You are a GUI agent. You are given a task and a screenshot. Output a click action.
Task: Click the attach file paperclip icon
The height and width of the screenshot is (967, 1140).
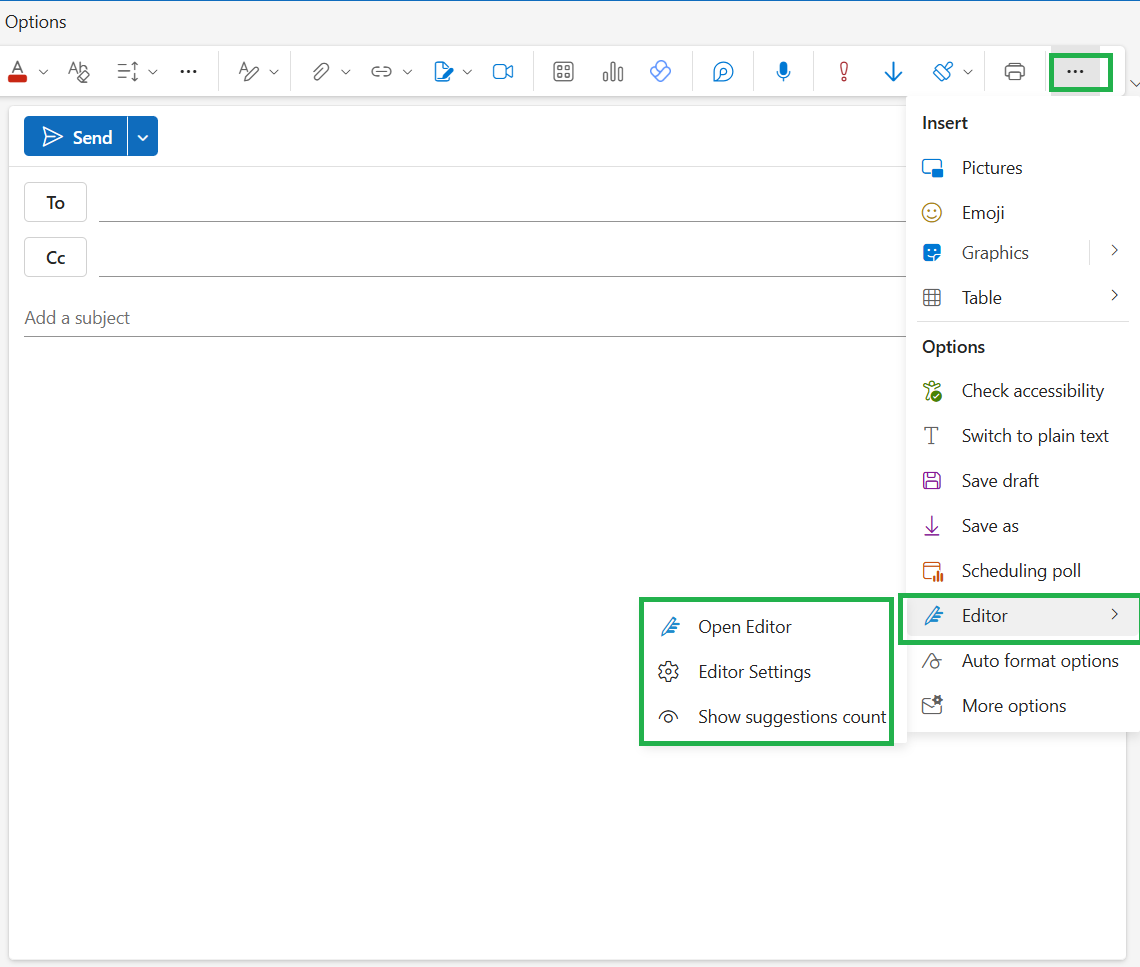click(321, 71)
